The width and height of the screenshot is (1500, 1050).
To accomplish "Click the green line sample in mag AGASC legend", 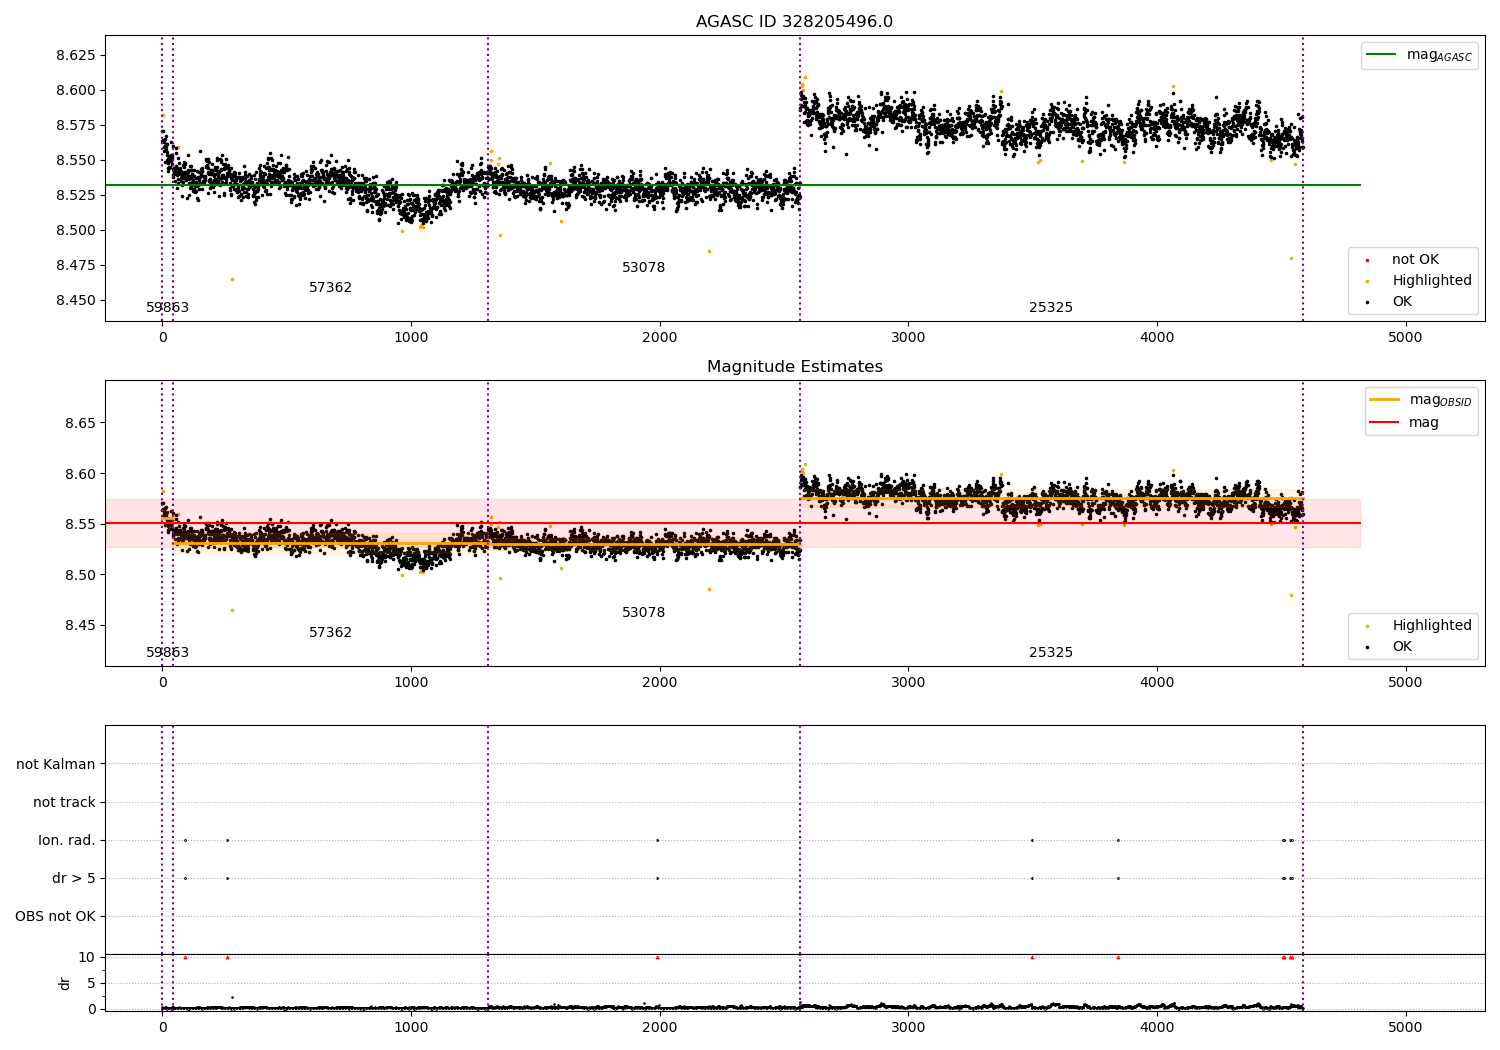I will (x=1382, y=55).
